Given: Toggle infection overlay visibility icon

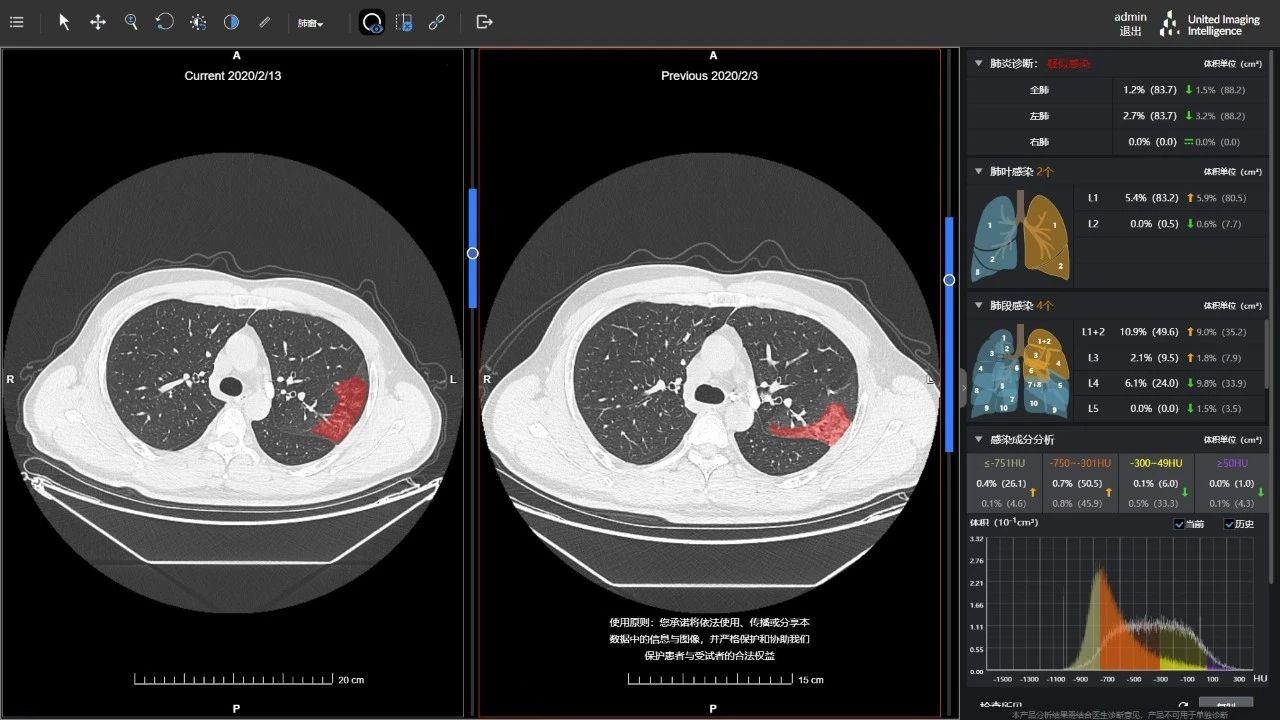Looking at the screenshot, I should (372, 22).
